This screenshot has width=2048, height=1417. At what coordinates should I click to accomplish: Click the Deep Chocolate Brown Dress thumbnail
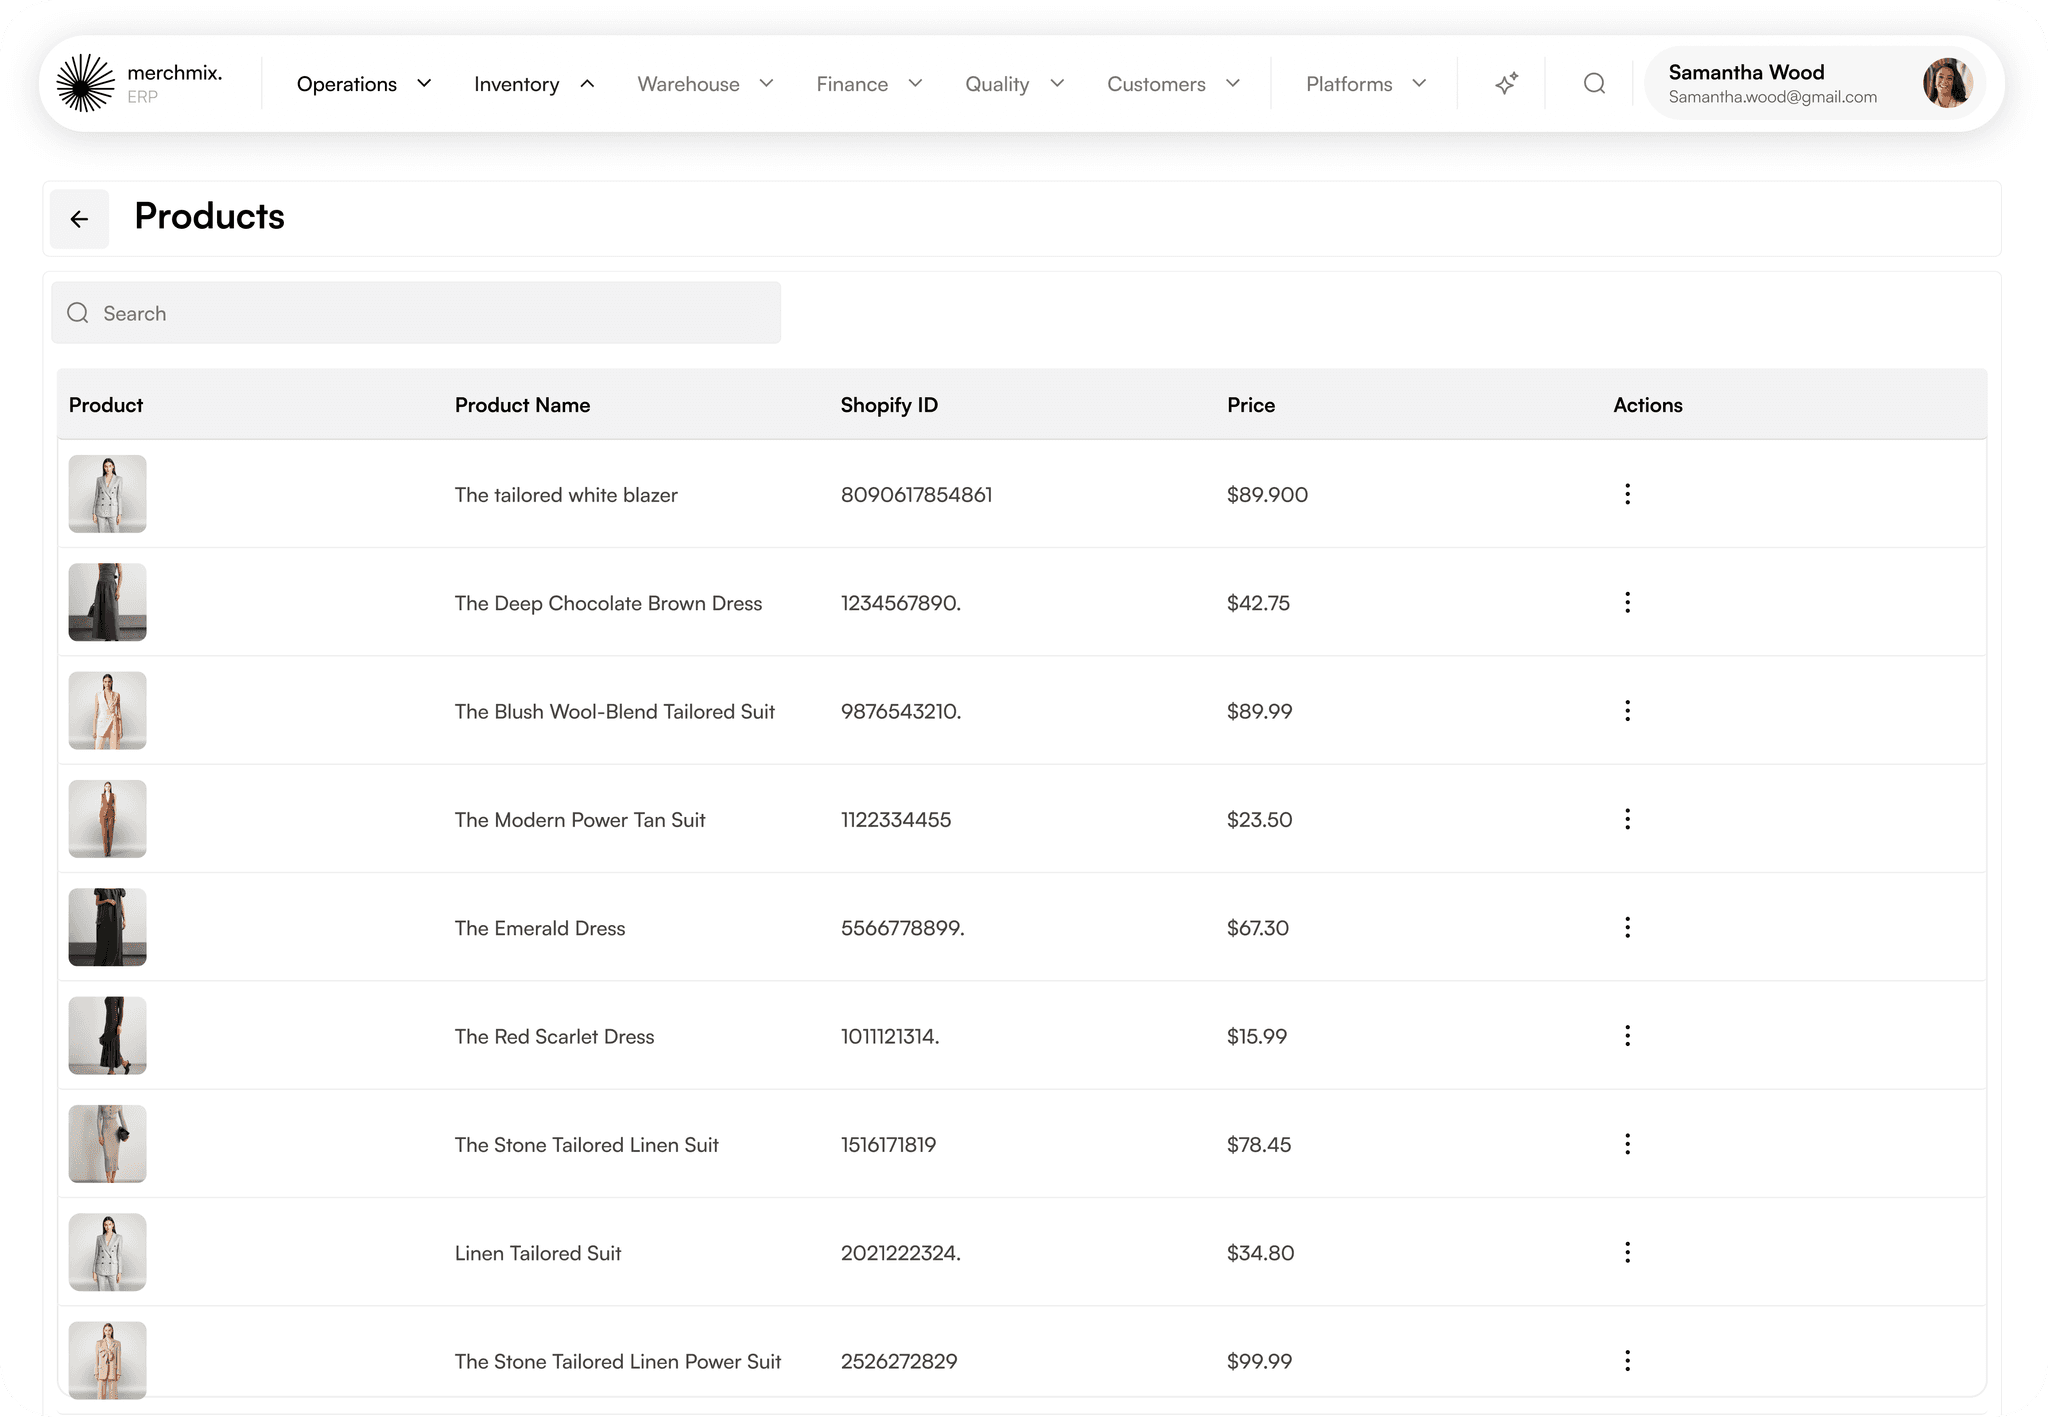tap(107, 602)
